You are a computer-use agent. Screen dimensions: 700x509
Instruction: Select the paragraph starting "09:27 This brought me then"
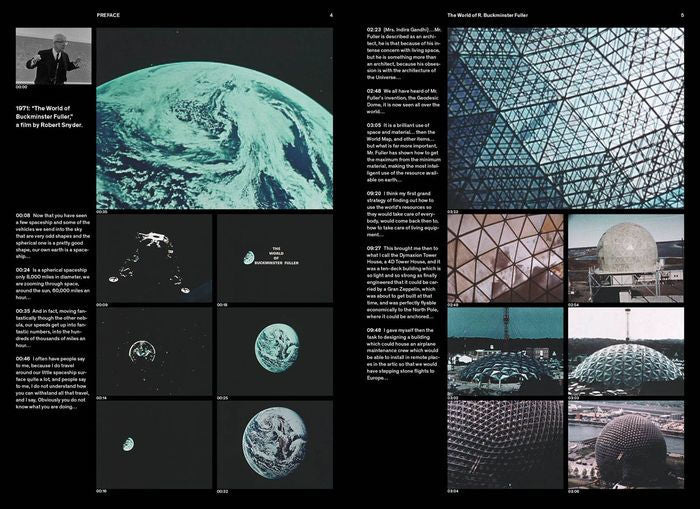(x=404, y=282)
